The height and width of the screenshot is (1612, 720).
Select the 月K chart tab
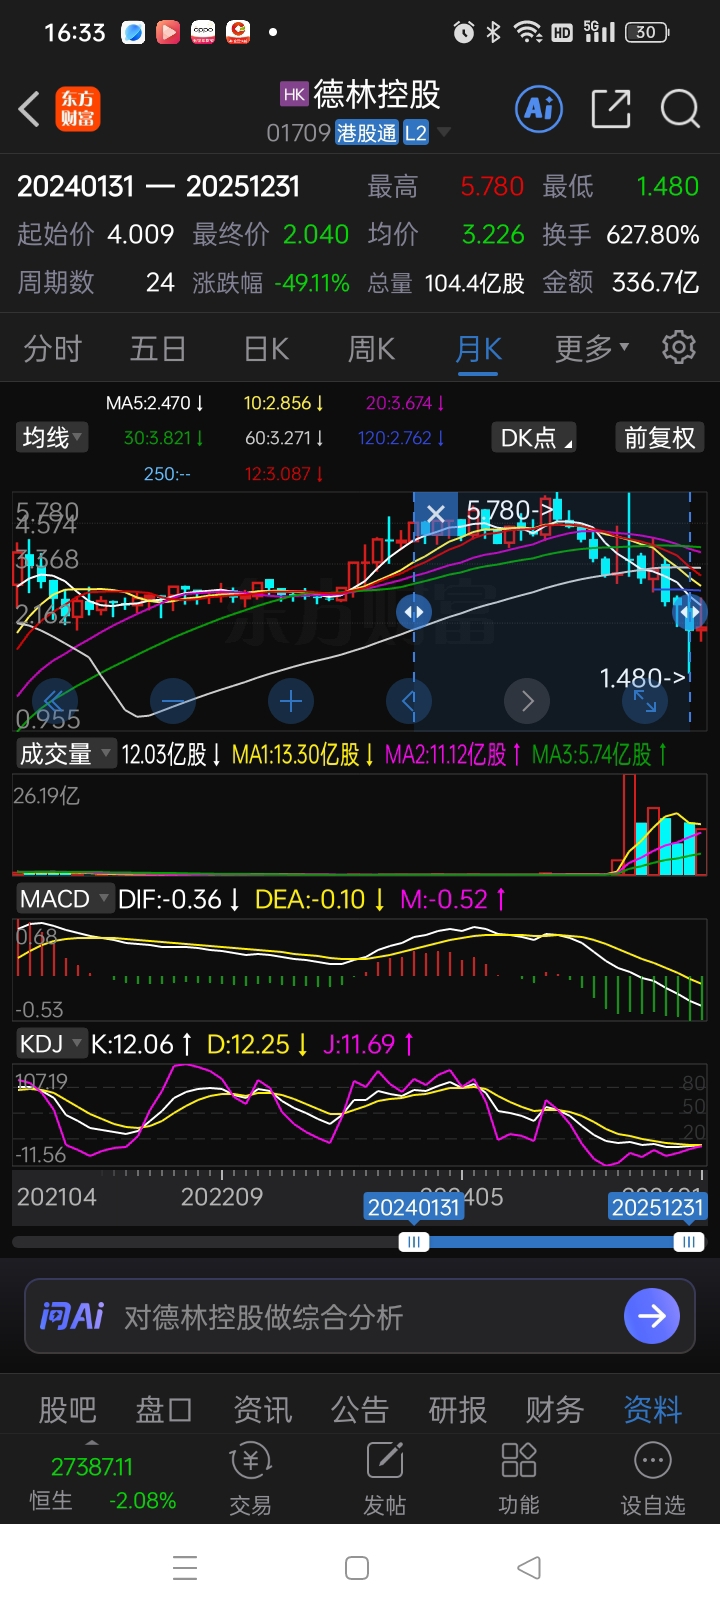478,349
